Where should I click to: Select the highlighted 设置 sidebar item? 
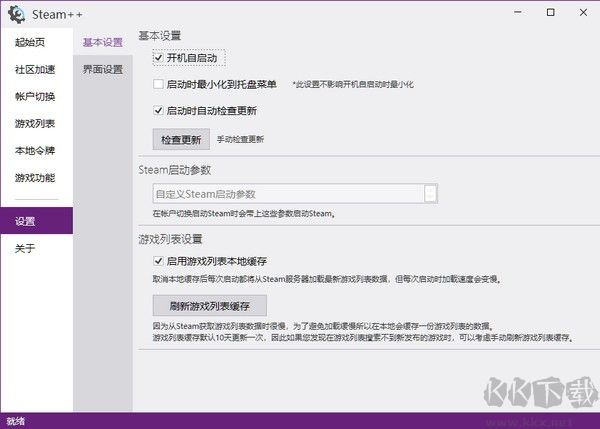click(x=36, y=221)
